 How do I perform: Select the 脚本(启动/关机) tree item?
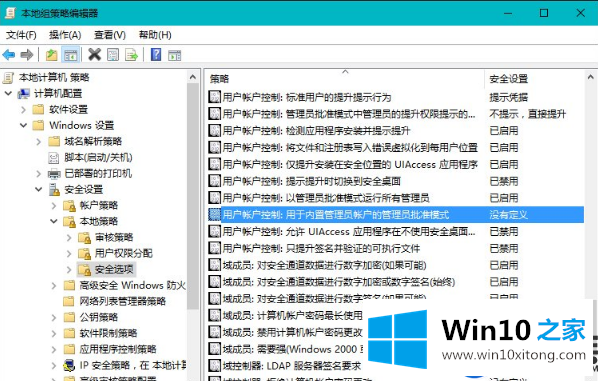coord(98,158)
